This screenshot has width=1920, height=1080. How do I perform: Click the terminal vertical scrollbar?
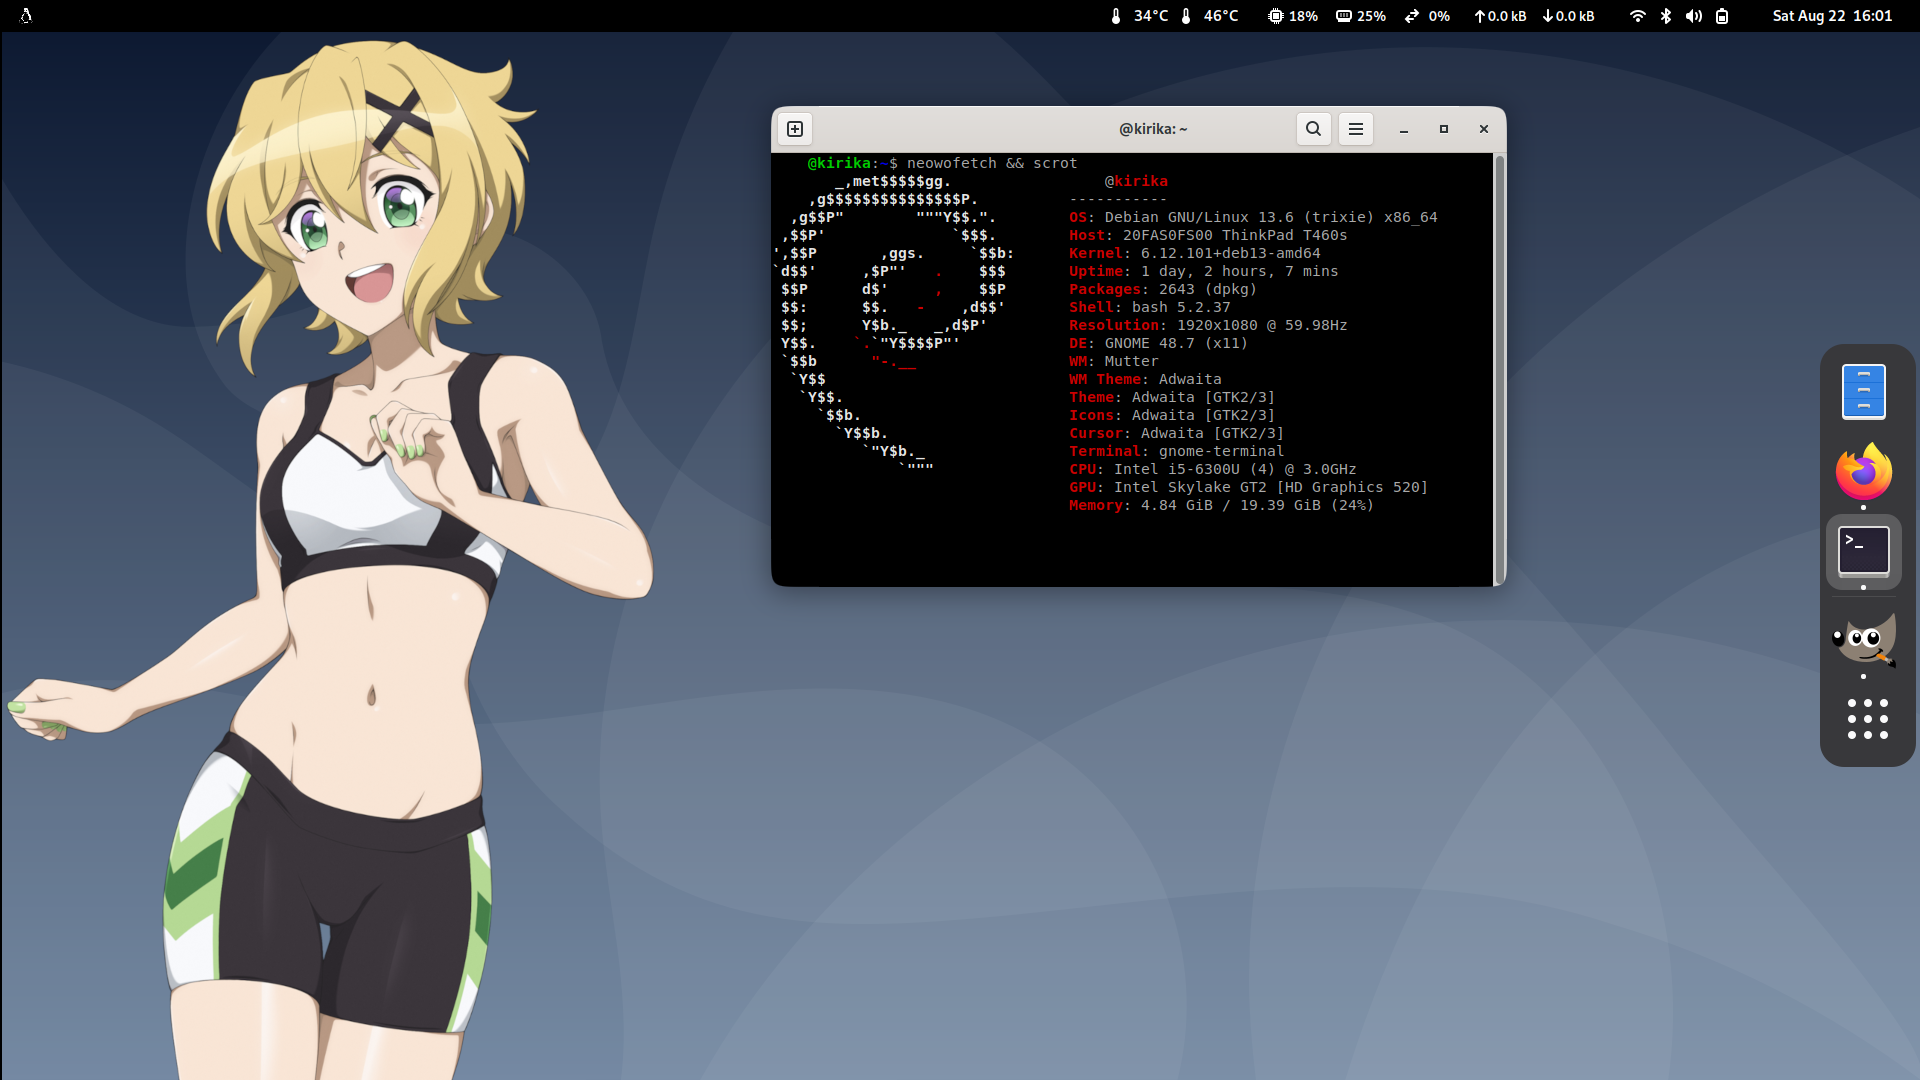(x=1498, y=369)
